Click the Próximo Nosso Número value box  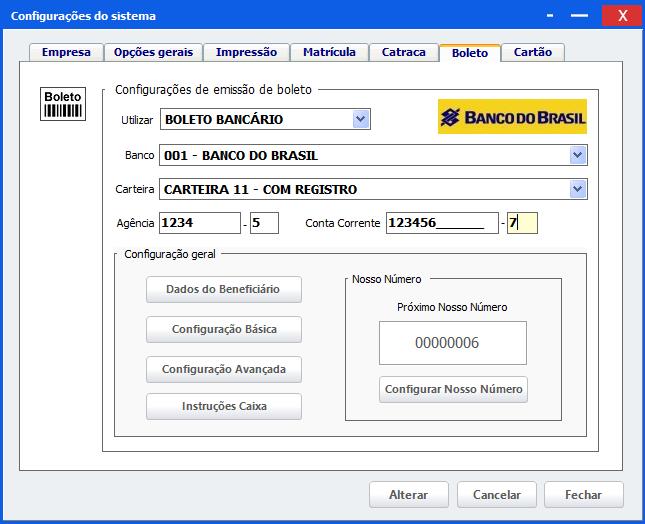pyautogui.click(x=452, y=343)
